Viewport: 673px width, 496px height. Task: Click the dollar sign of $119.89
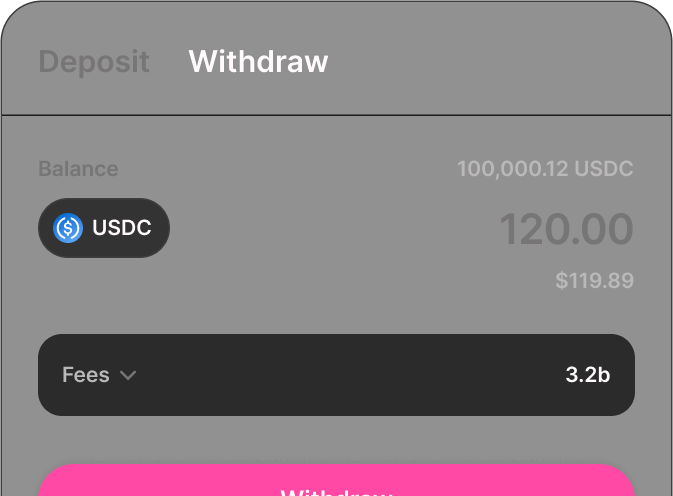[561, 281]
